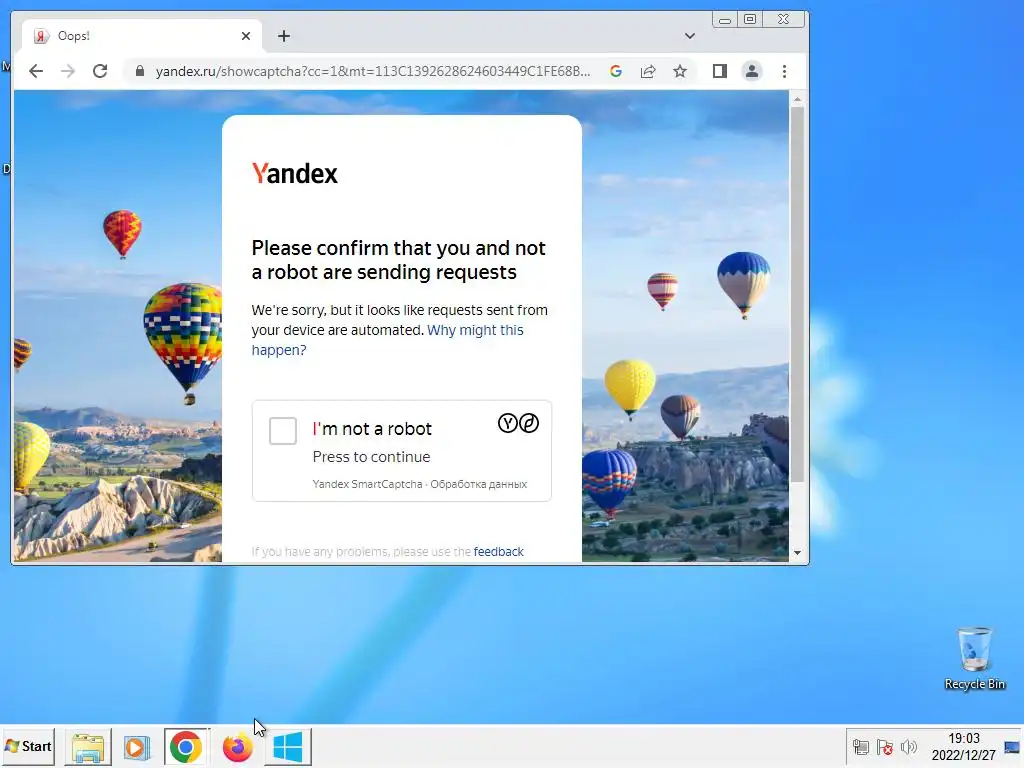Open the Start menu
Viewport: 1024px width, 768px height.
coord(28,746)
